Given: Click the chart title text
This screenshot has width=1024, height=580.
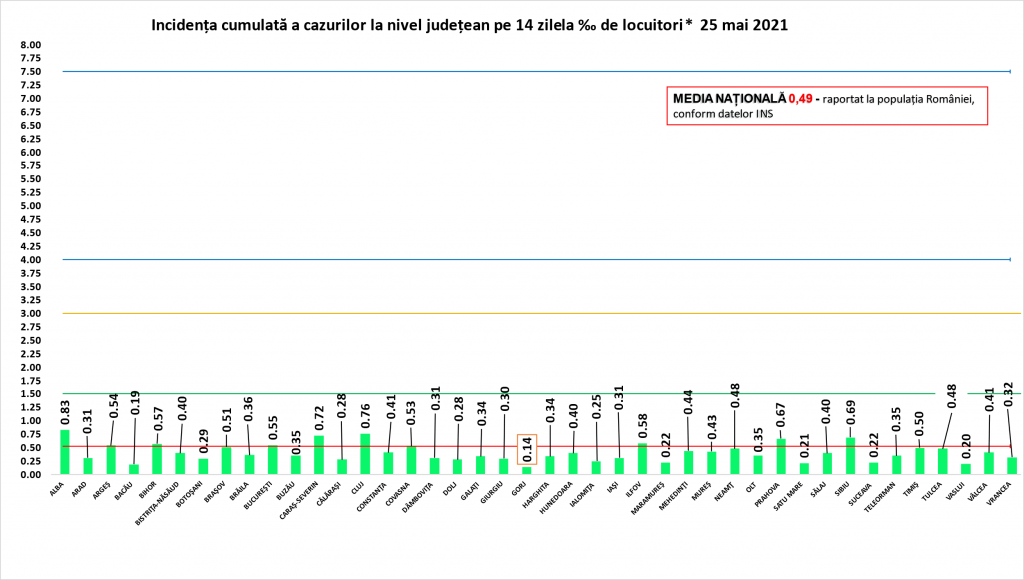Looking at the screenshot, I should tap(470, 25).
